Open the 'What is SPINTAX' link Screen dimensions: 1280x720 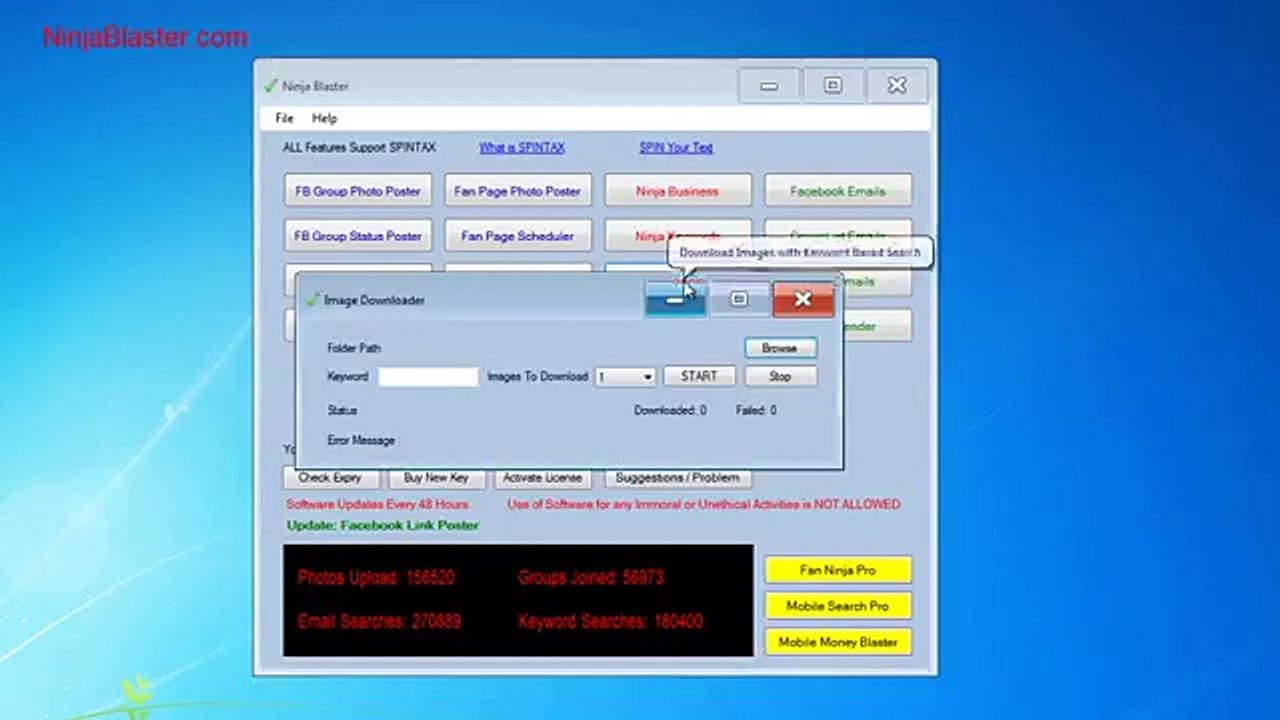(x=522, y=147)
